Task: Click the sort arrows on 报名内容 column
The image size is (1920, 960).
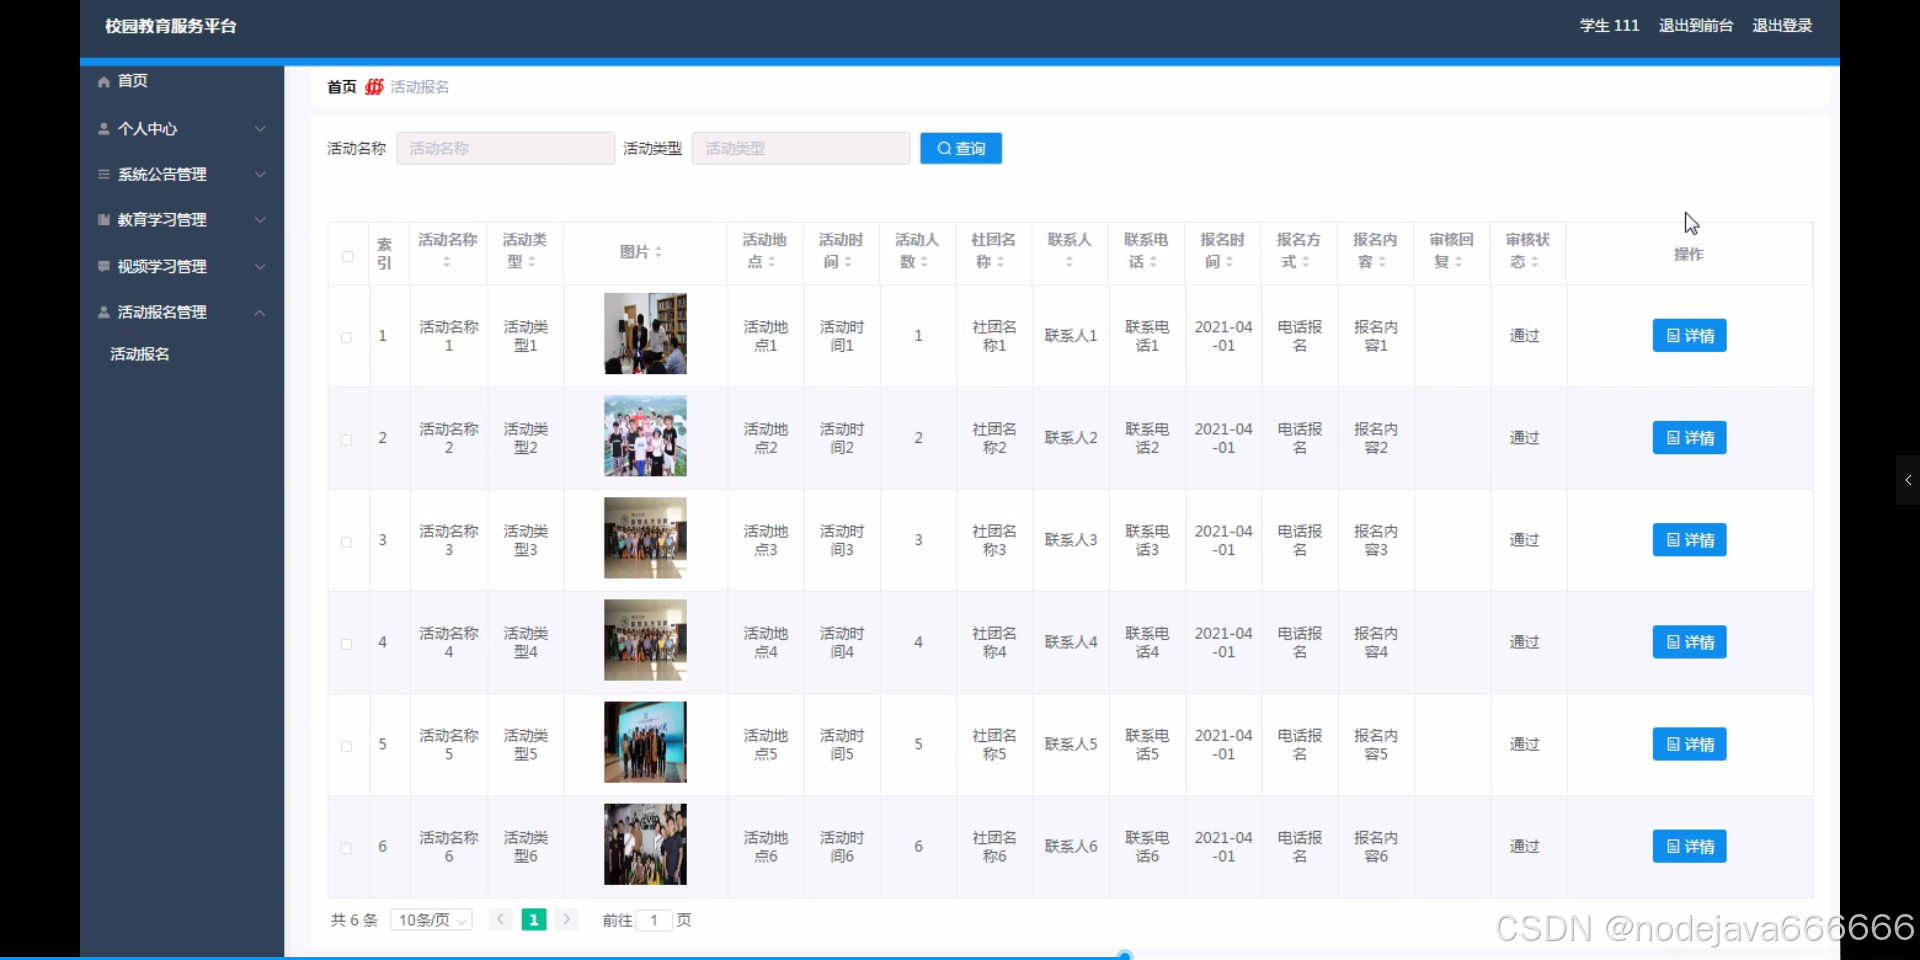Action: pyautogui.click(x=1382, y=262)
